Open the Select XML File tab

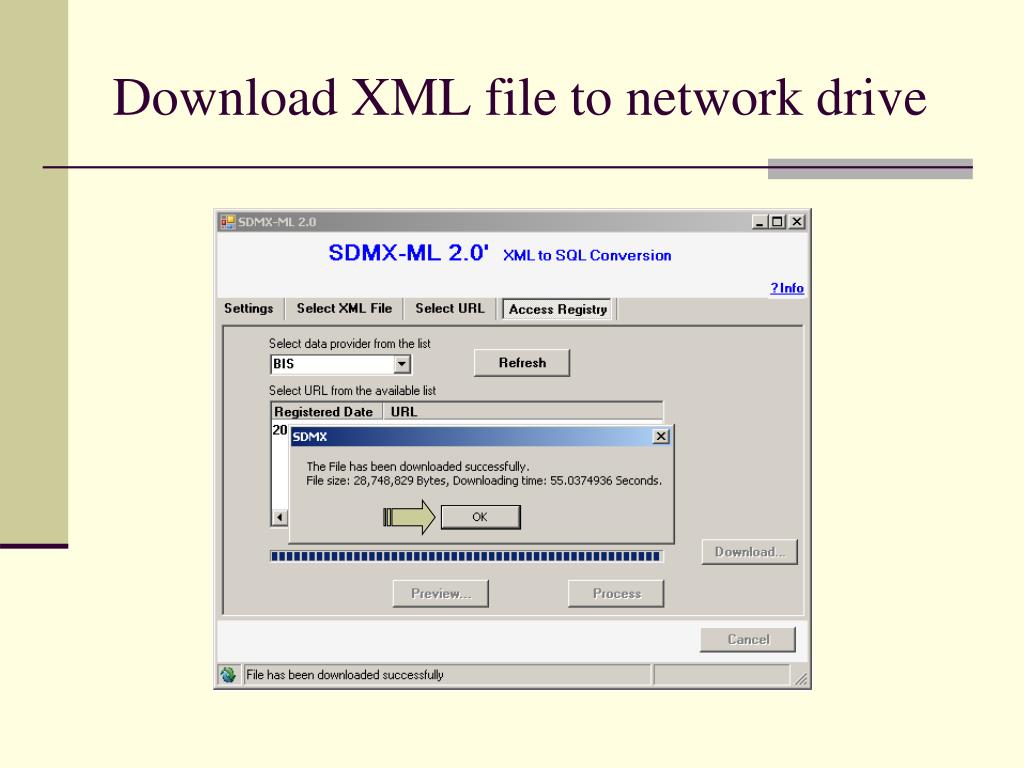[x=344, y=308]
